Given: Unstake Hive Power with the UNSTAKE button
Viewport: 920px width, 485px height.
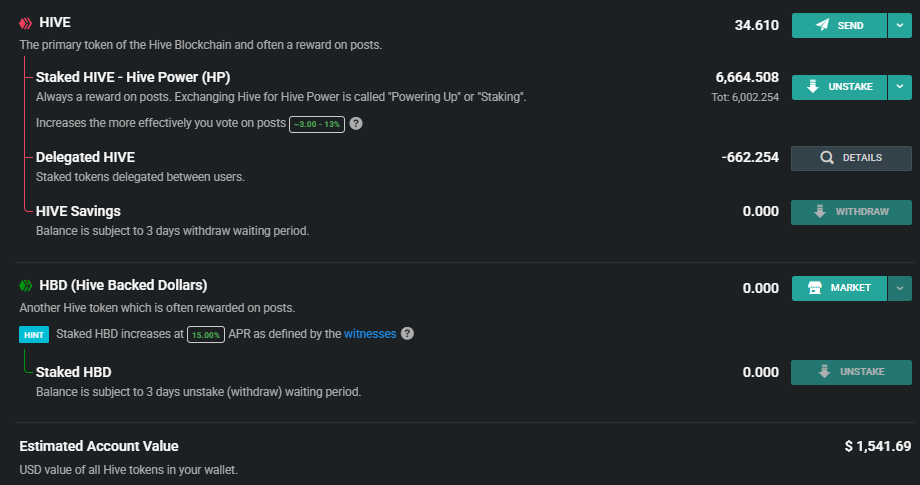Looking at the screenshot, I should tap(839, 87).
